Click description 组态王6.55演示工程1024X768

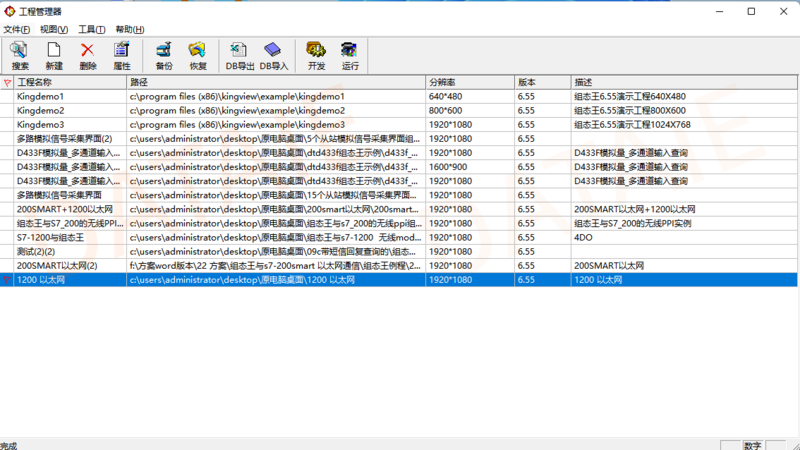click(632, 124)
